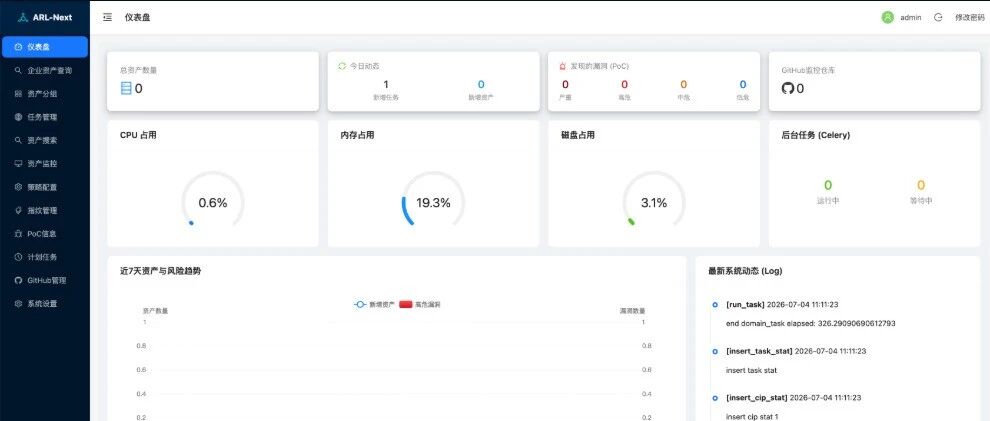
Task: Click the dashboard icon in sidebar
Action: pyautogui.click(x=18, y=47)
